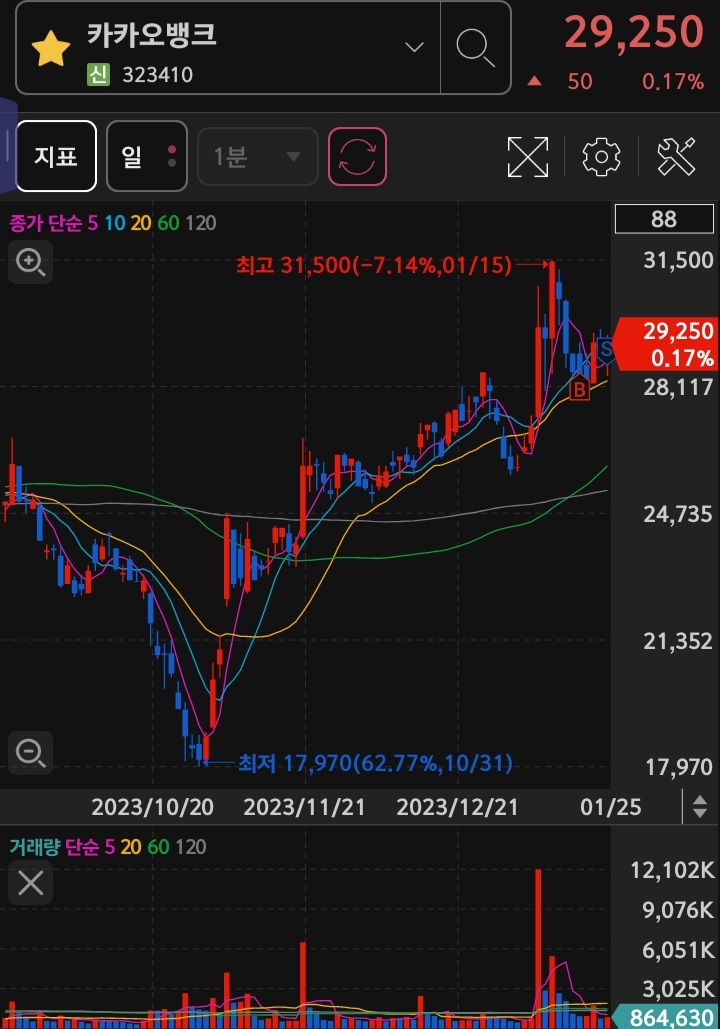Select the 5 moving average label in price legend

(x=93, y=223)
